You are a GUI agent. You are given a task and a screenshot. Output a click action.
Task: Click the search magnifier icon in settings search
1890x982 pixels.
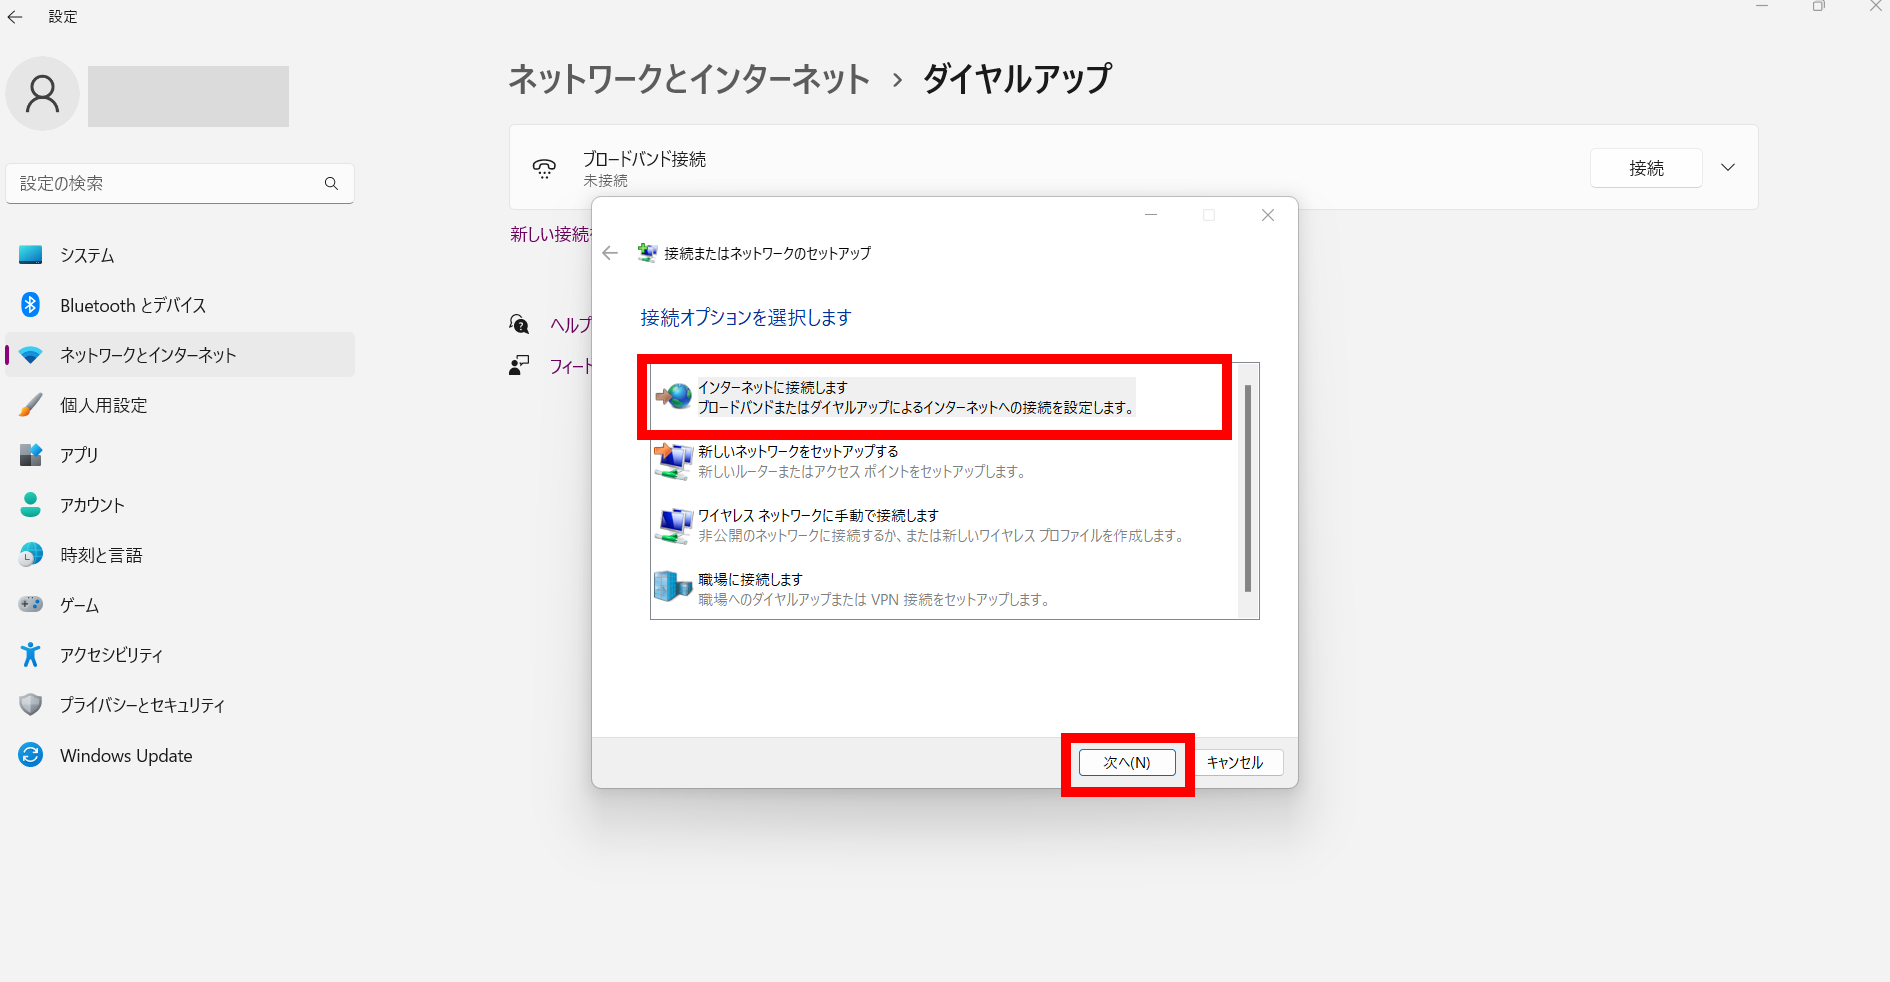pyautogui.click(x=331, y=184)
